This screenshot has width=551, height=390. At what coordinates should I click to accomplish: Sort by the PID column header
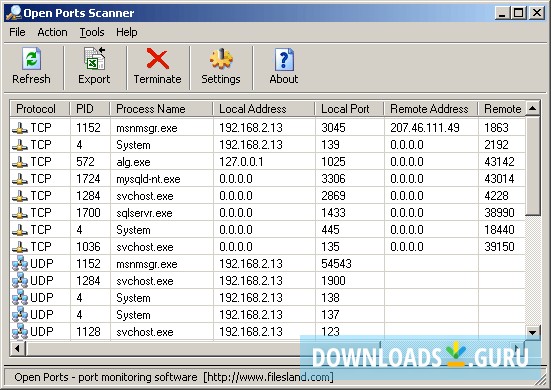[x=90, y=109]
